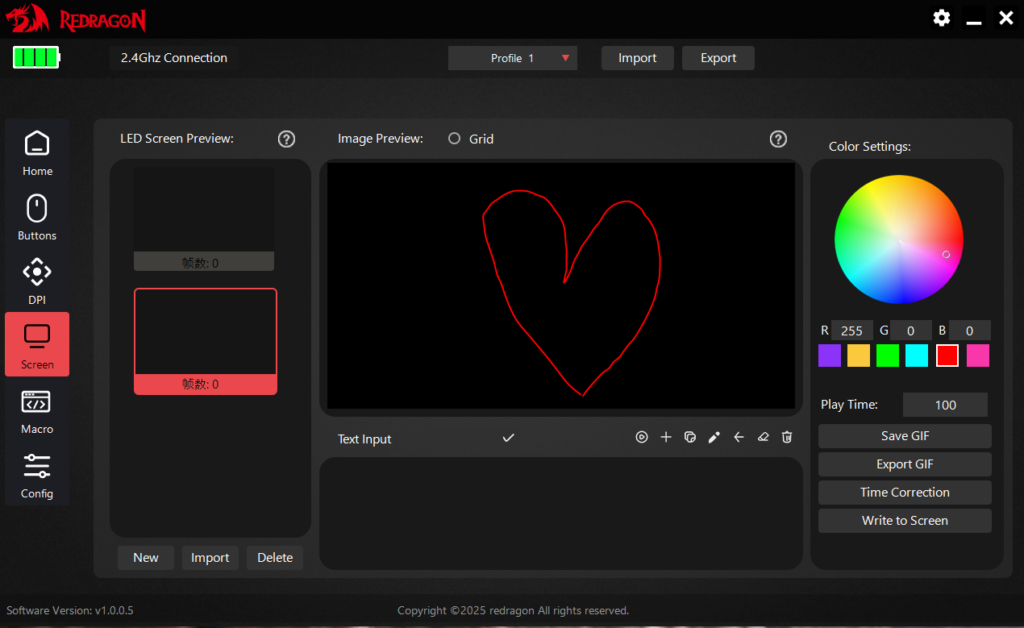Image resolution: width=1024 pixels, height=628 pixels.
Task: Enable the Grid radio option
Action: (x=454, y=139)
